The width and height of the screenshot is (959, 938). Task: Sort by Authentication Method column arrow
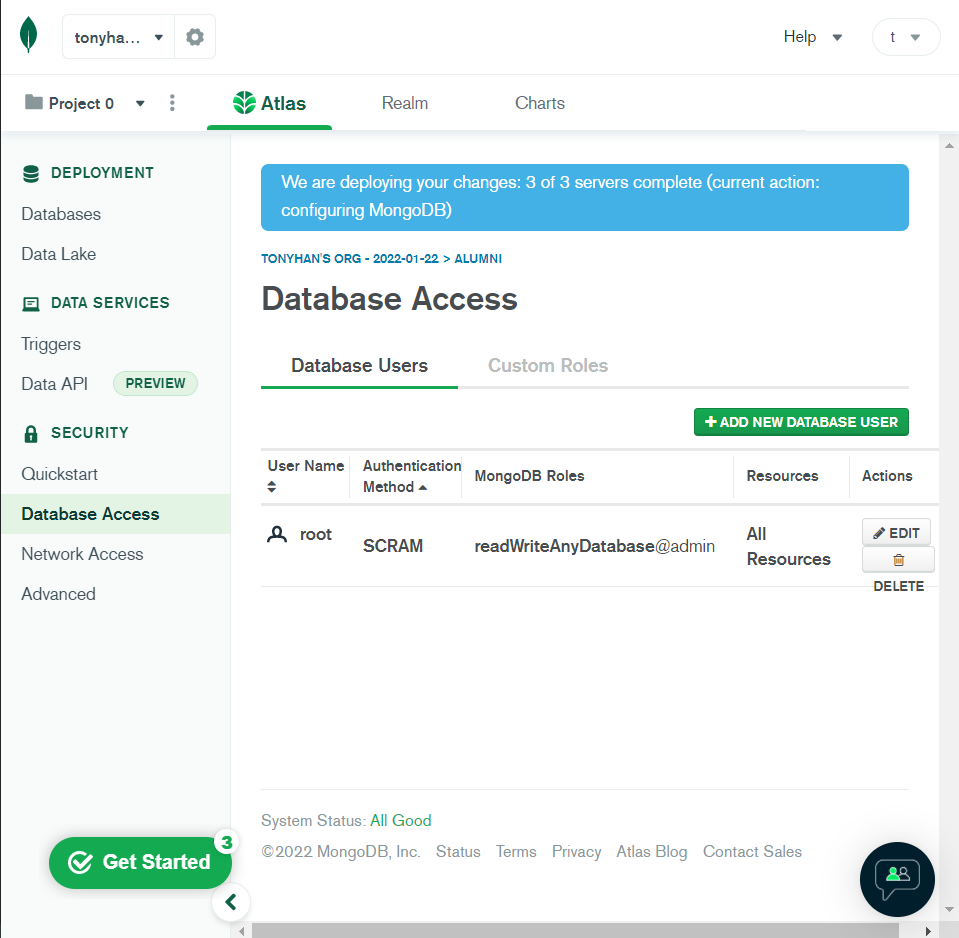pos(423,487)
